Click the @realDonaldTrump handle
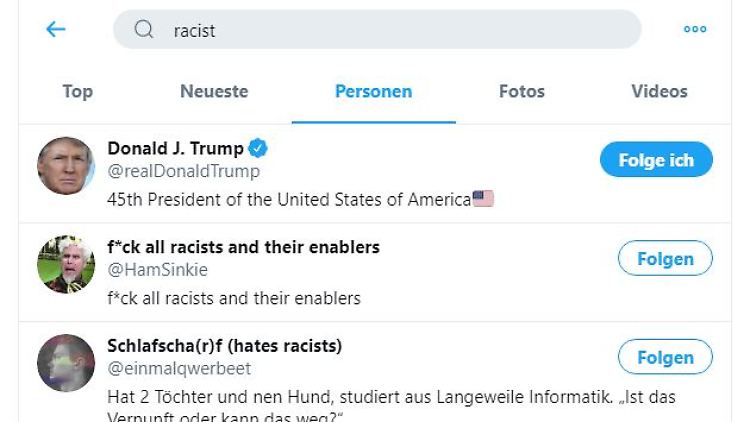 click(183, 171)
